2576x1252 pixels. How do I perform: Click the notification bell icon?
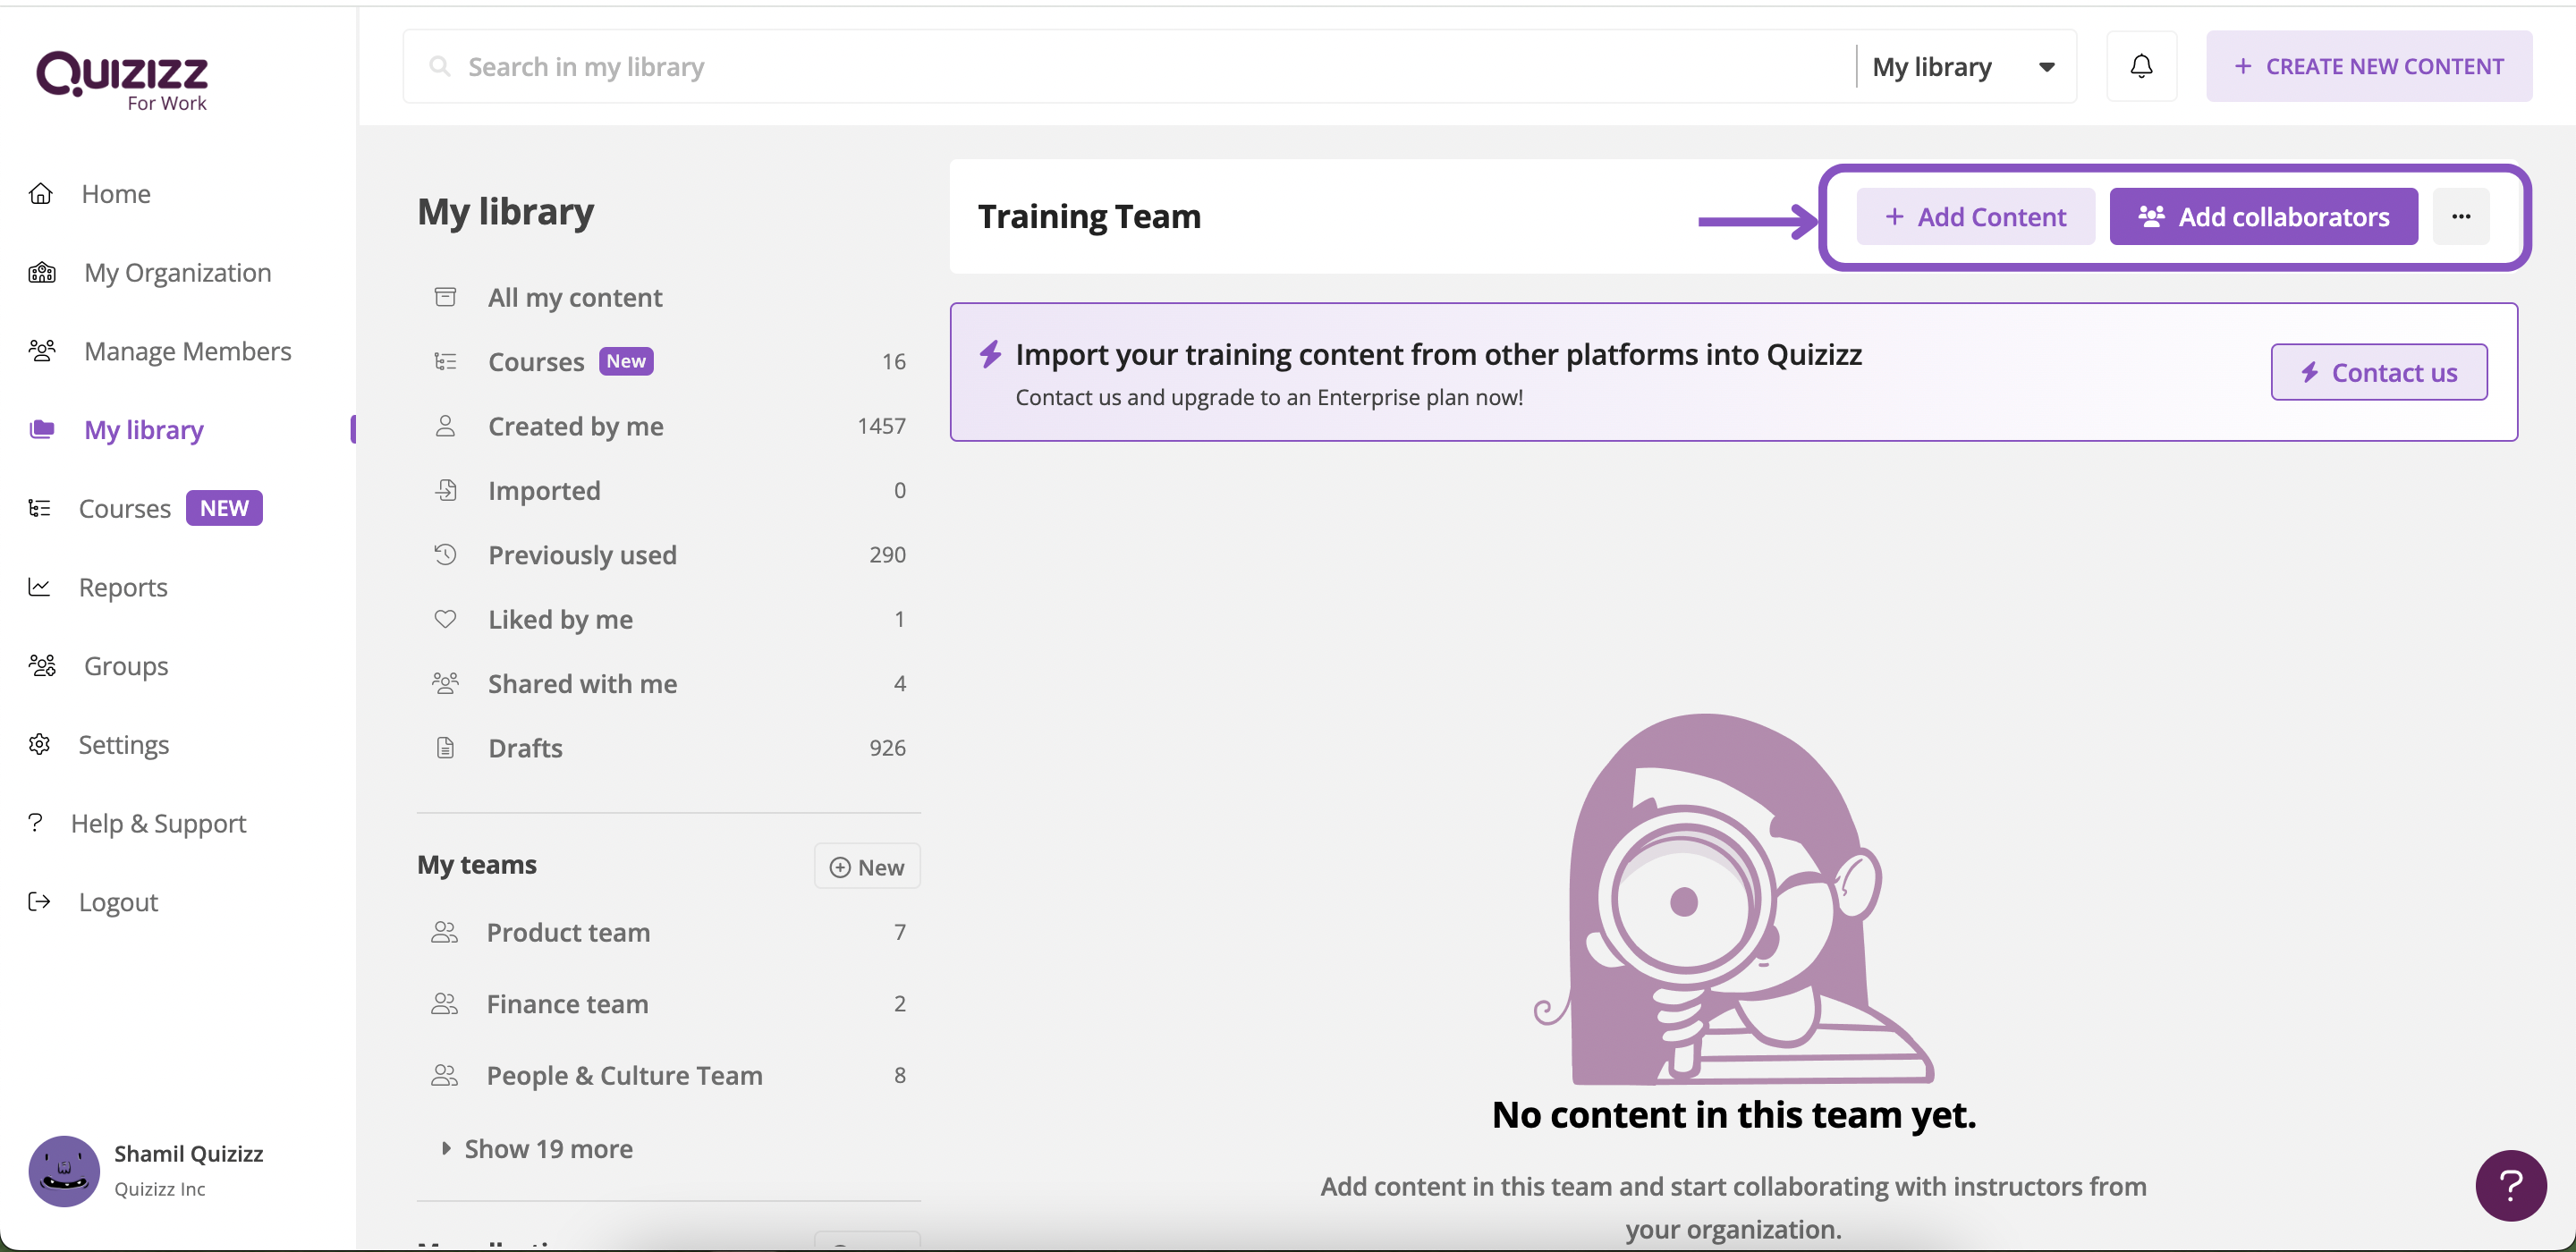pos(2140,66)
